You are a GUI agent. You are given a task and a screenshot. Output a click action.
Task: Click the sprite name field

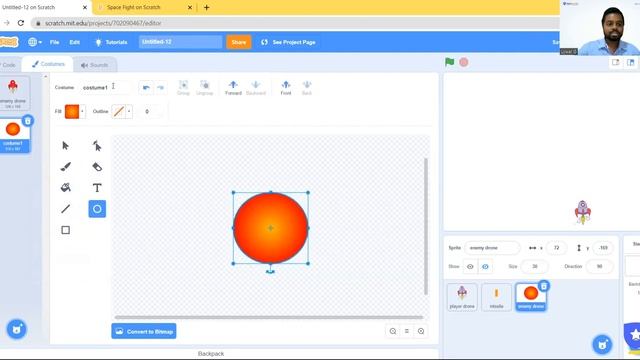tap(492, 248)
